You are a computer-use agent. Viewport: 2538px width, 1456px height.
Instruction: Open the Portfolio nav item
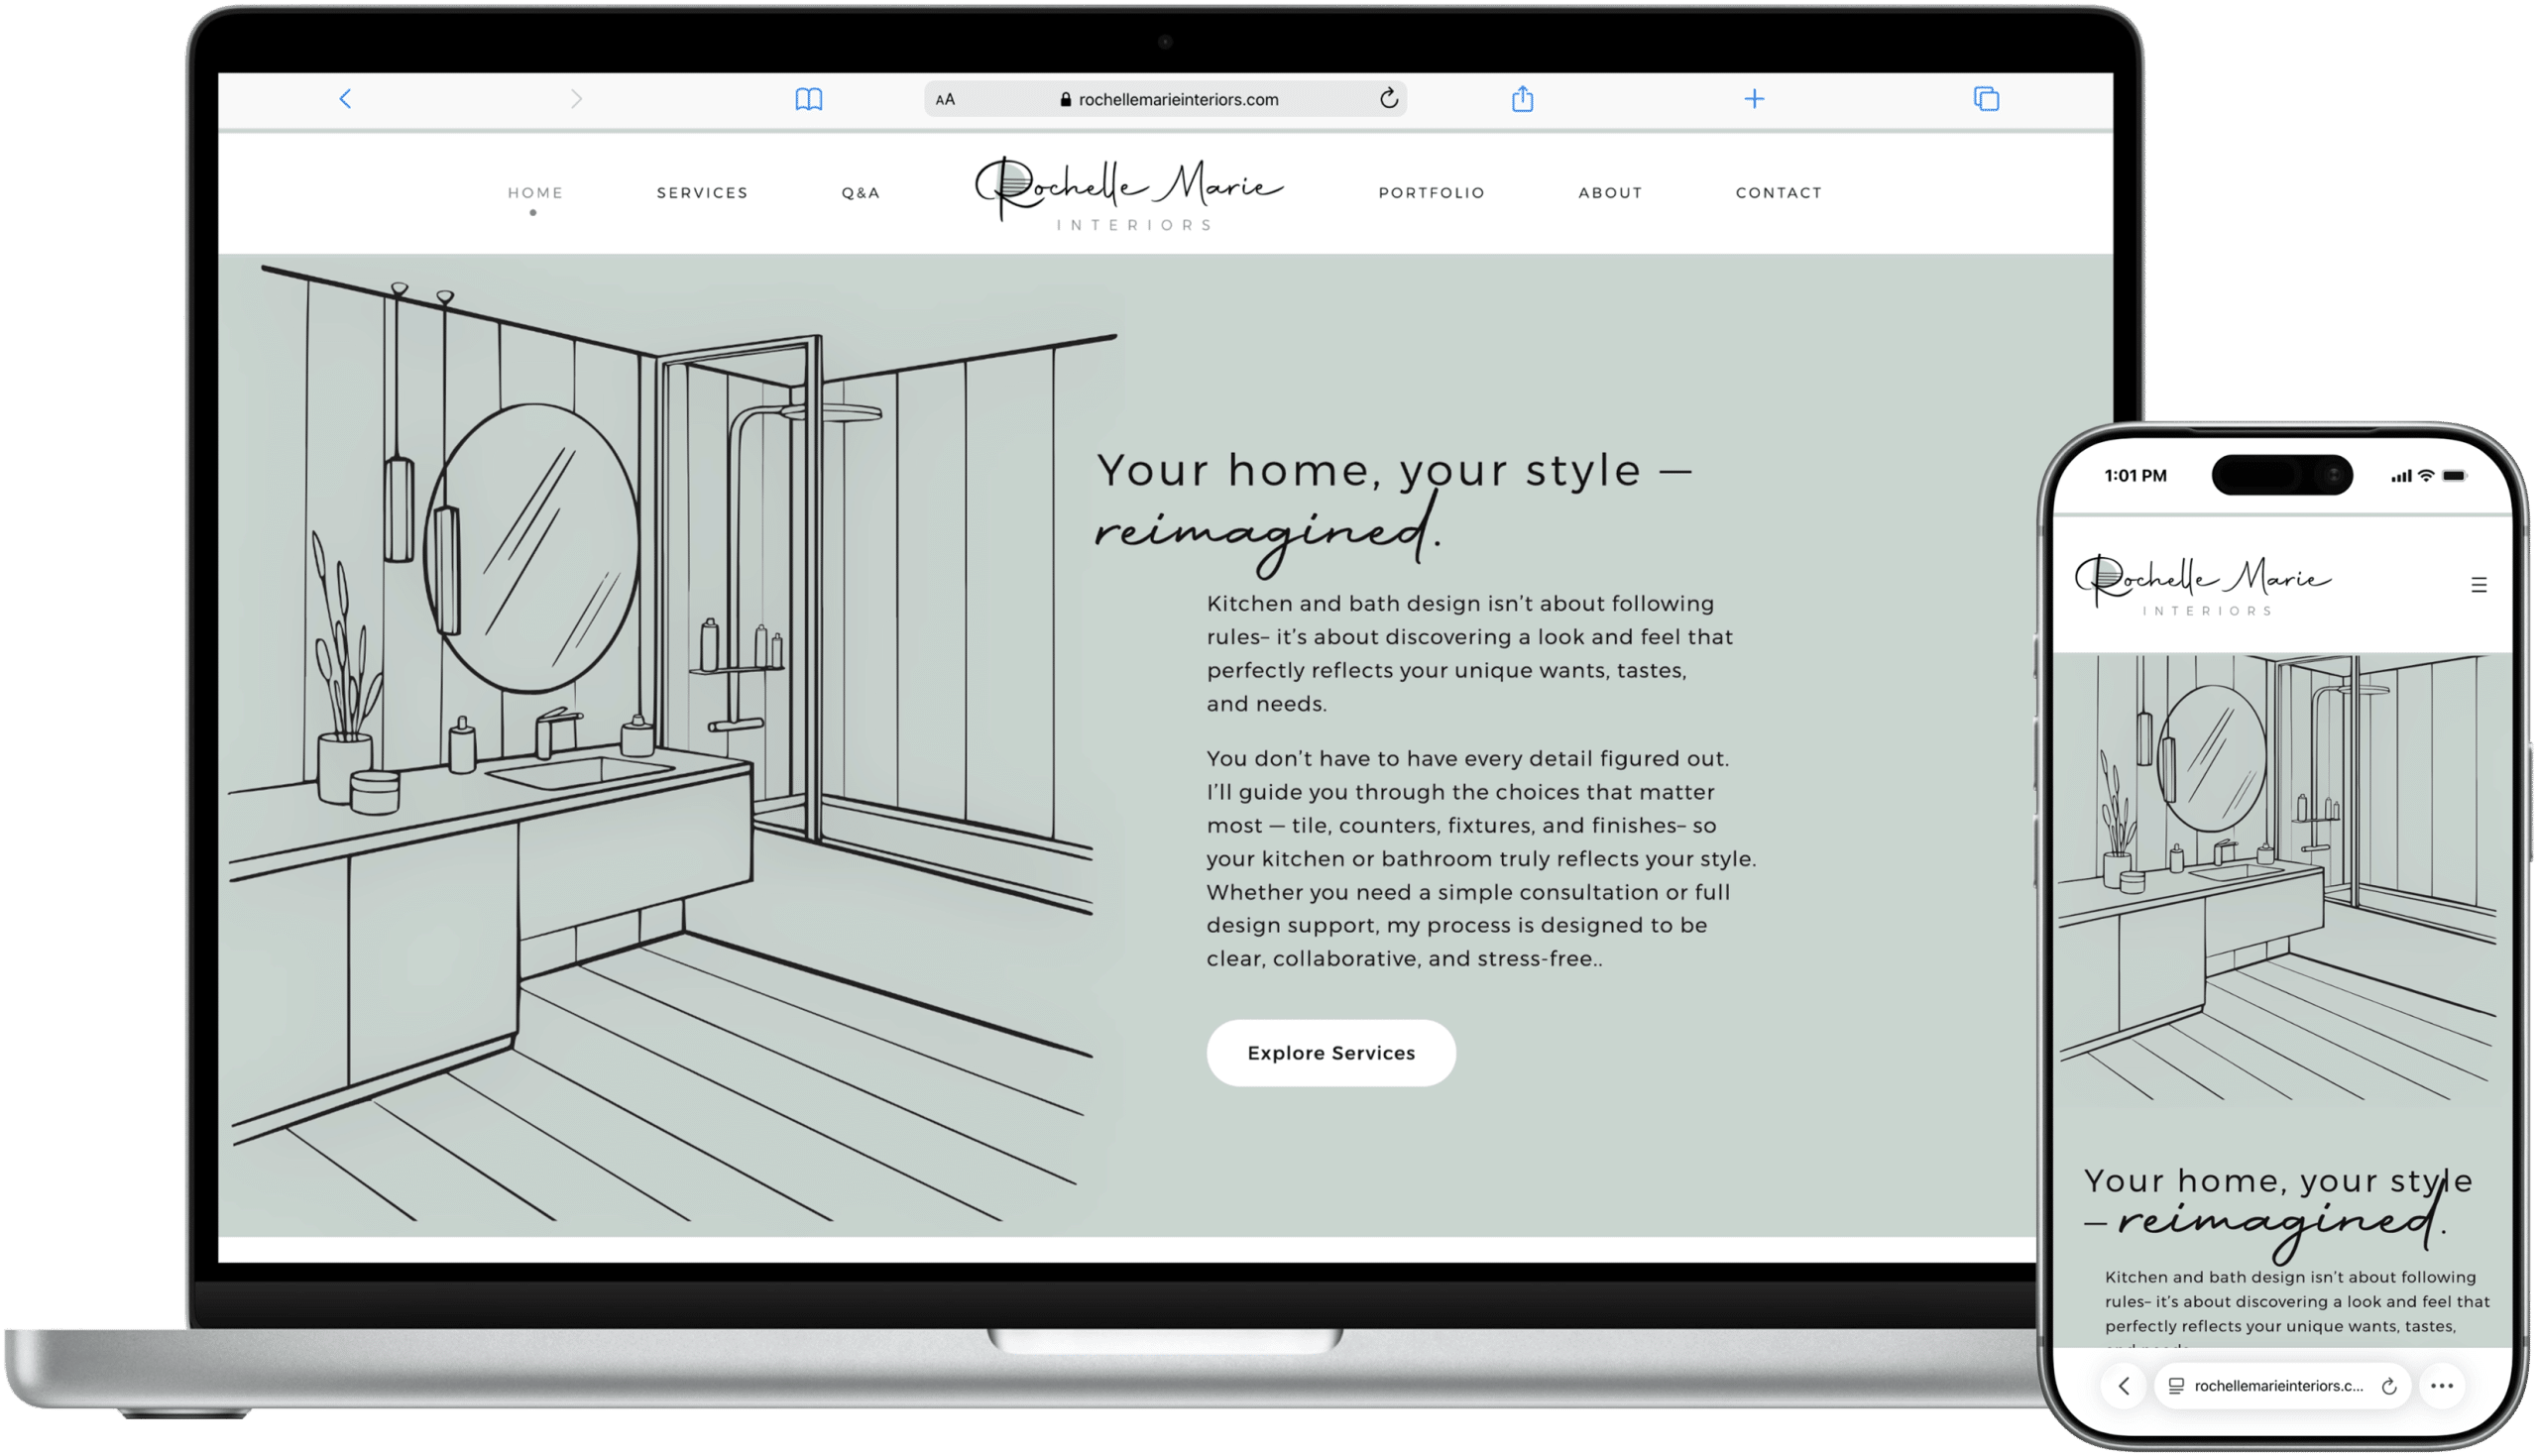[x=1431, y=192]
